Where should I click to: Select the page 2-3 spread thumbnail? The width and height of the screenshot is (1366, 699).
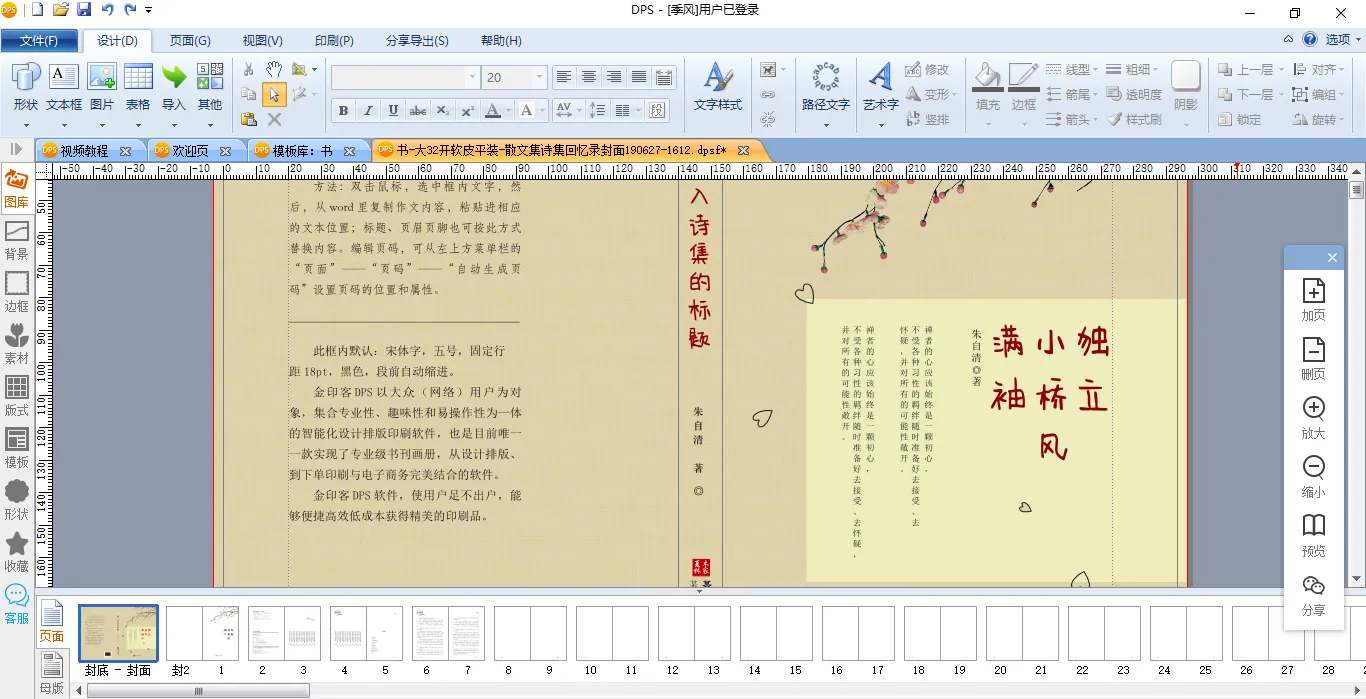click(284, 633)
